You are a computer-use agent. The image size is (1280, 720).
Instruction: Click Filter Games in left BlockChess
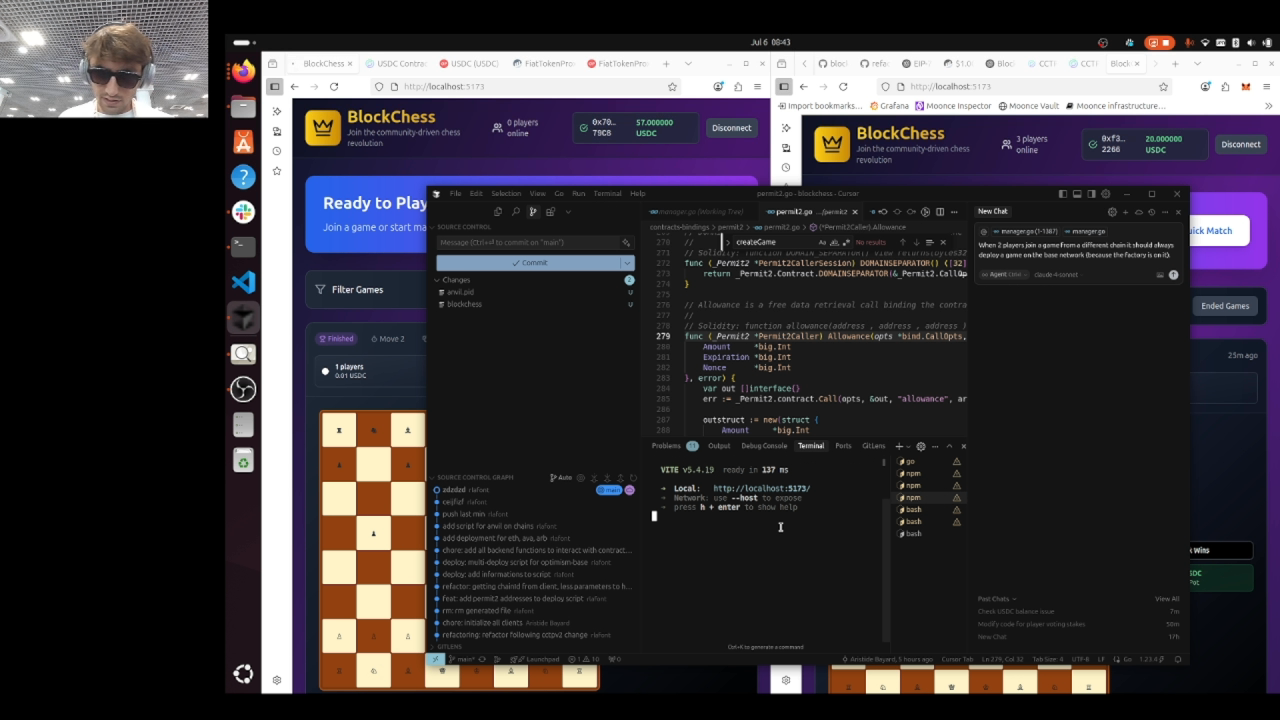click(349, 290)
